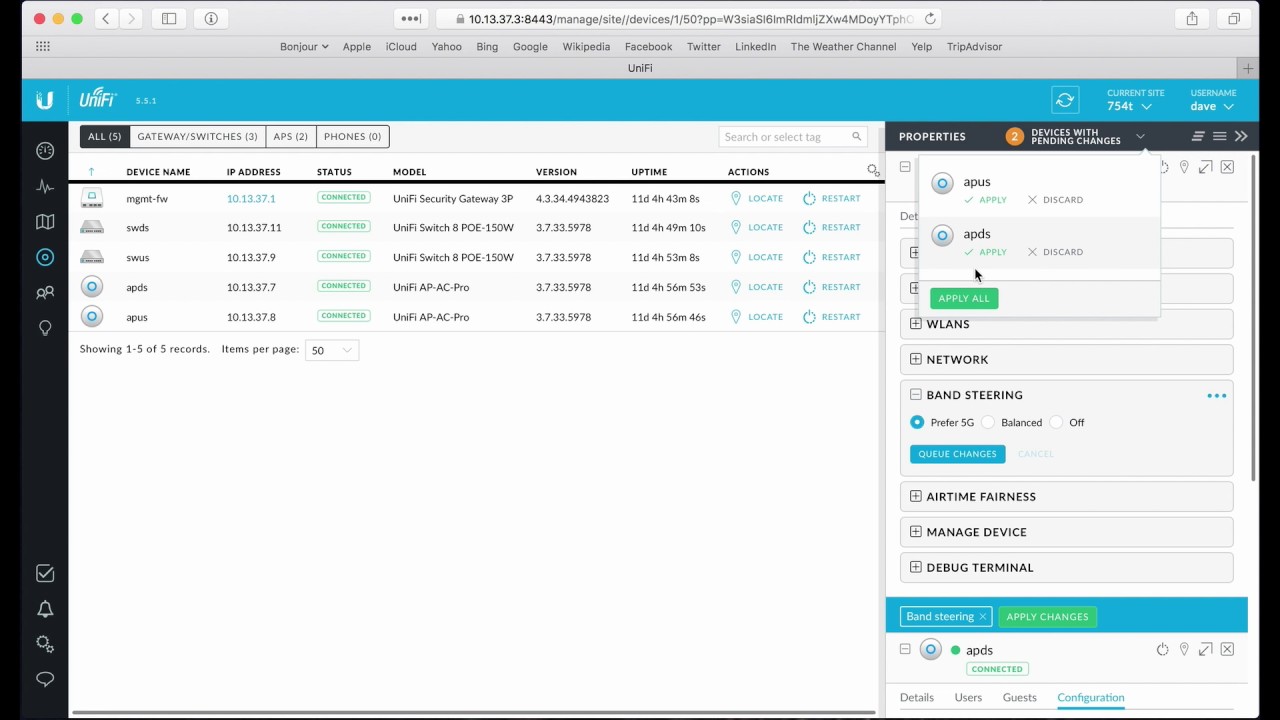Expand the AIRTIME FAIRNESS section
Image resolution: width=1280 pixels, height=720 pixels.
click(915, 496)
